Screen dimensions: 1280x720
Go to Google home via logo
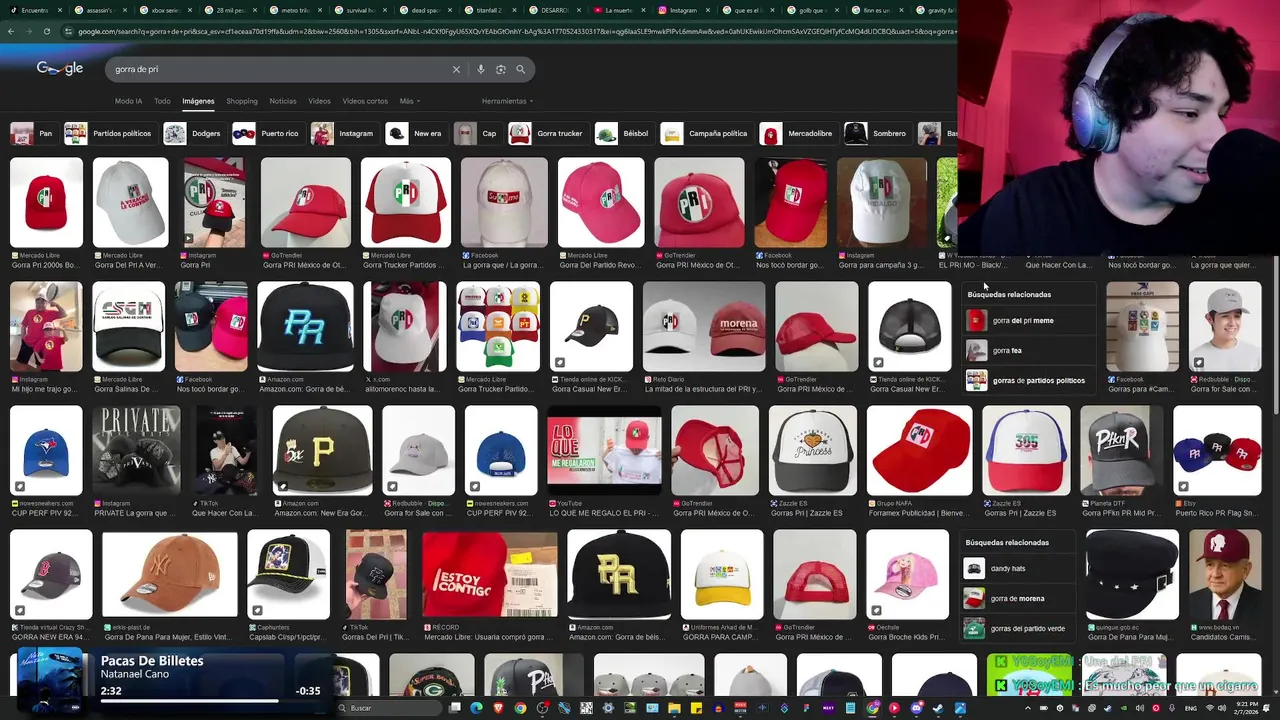click(60, 68)
